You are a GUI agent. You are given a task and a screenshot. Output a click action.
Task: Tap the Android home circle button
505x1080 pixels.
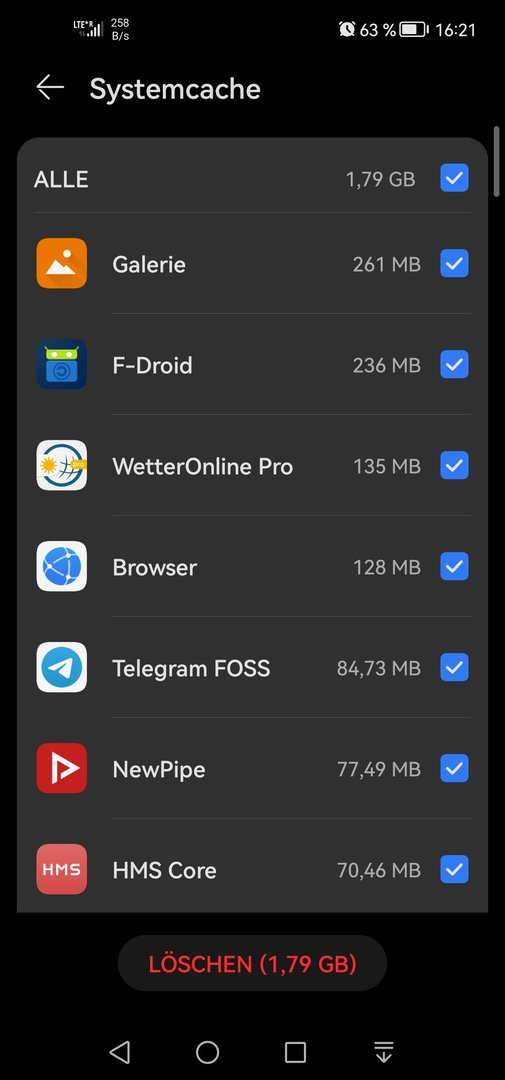[x=207, y=1052]
